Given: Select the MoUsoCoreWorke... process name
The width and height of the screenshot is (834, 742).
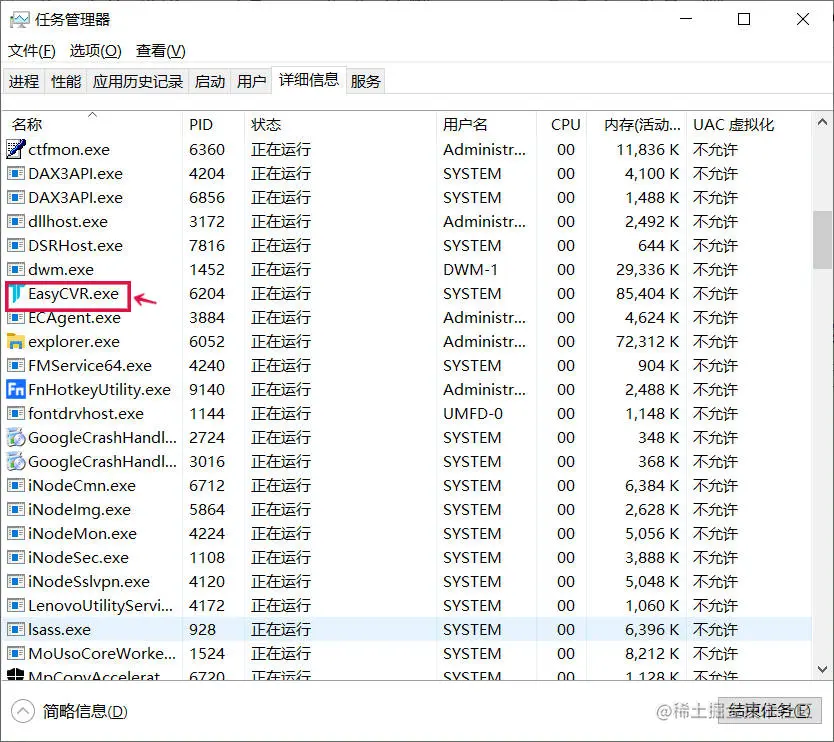Looking at the screenshot, I should tap(102, 653).
